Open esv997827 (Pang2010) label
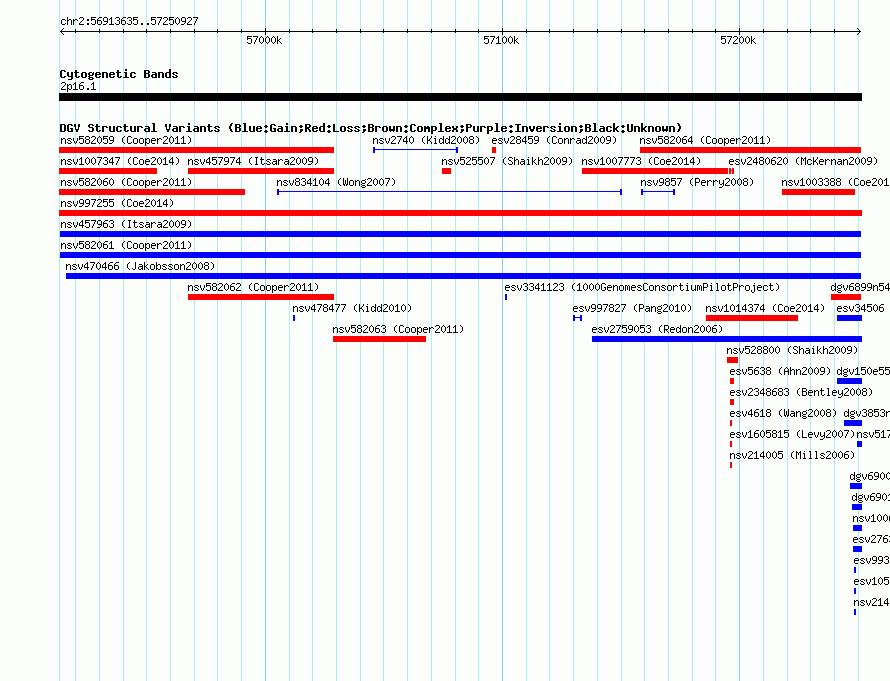This screenshot has height=681, width=890. (632, 308)
